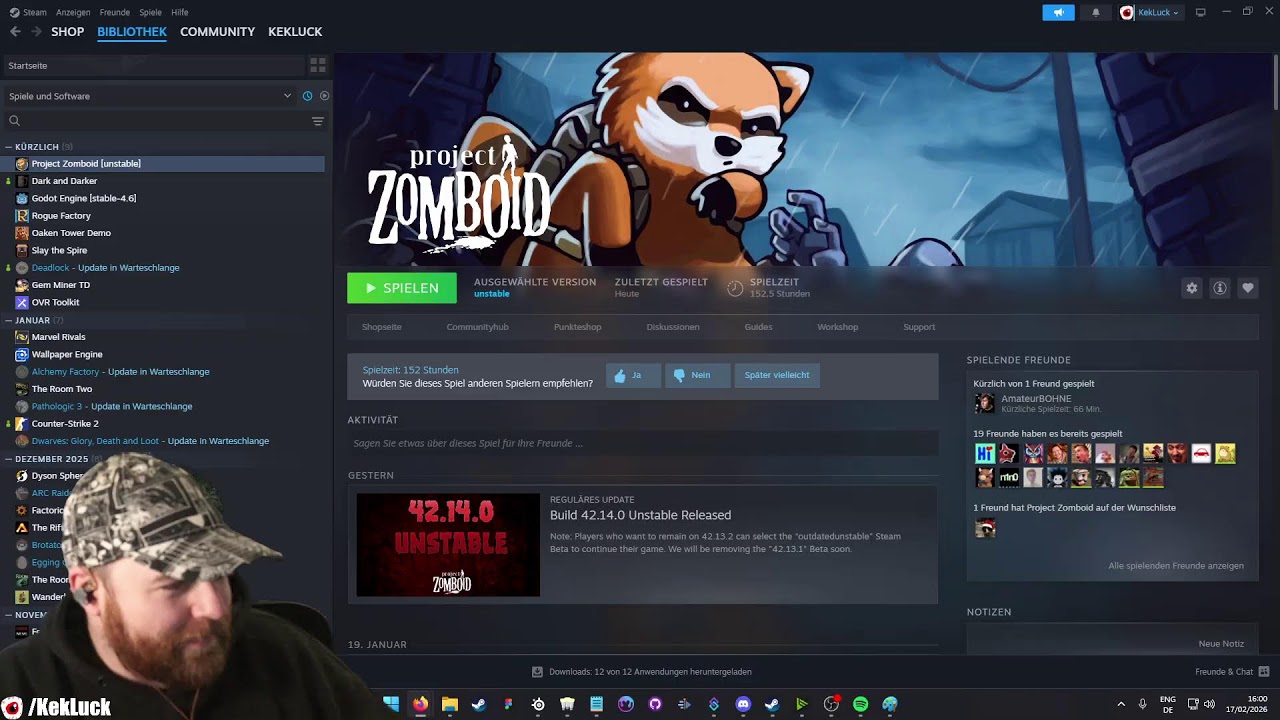Viewport: 1280px width, 720px height.
Task: Open Build 42.14.0 Unstable Released news
Action: click(x=640, y=515)
